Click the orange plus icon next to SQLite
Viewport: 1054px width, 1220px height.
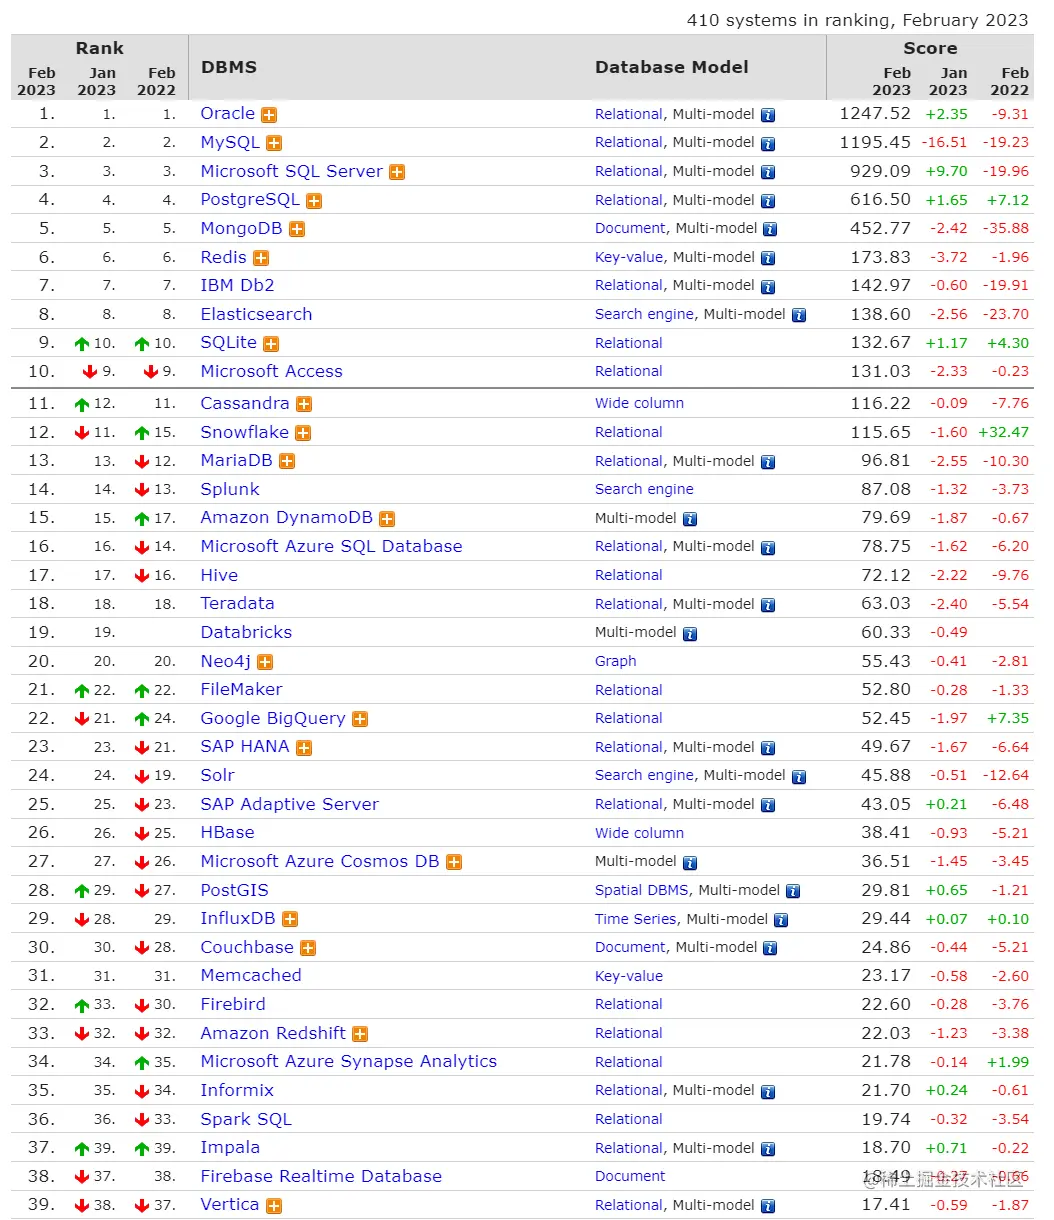tap(271, 344)
